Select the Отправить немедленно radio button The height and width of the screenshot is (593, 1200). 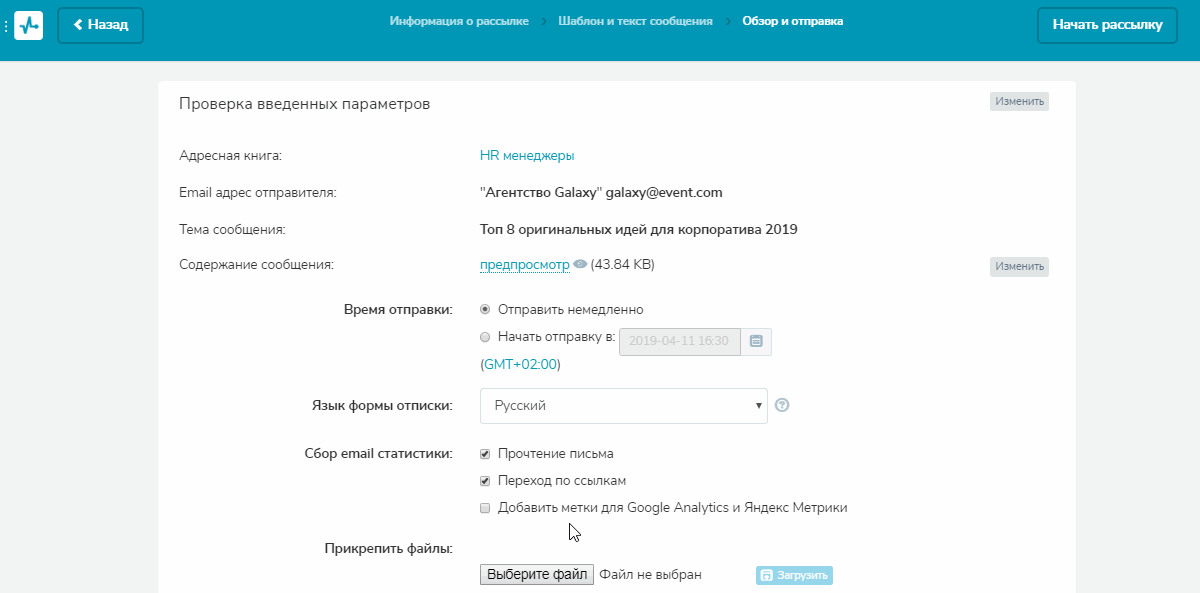[485, 309]
